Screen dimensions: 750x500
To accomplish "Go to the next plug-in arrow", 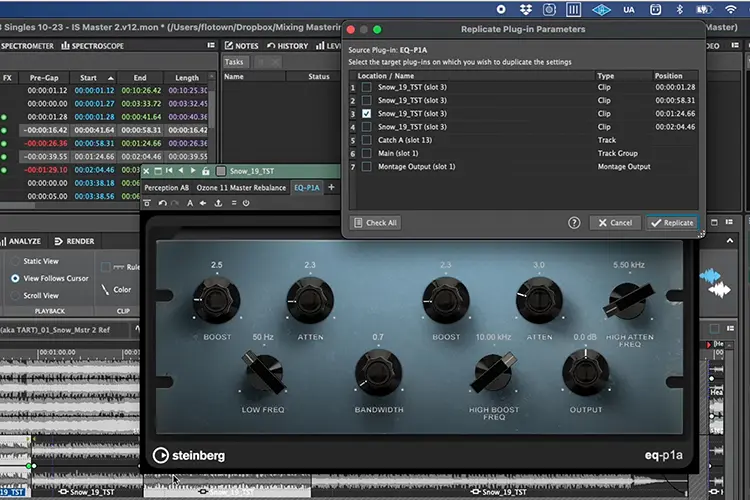I will (x=193, y=171).
